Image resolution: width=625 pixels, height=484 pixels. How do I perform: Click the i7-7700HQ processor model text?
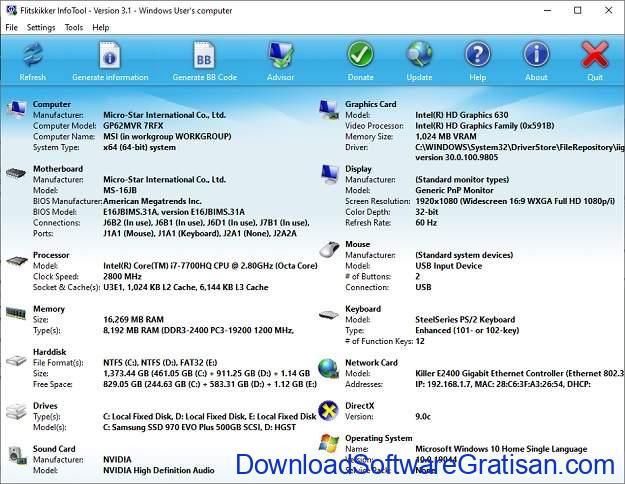tap(210, 266)
